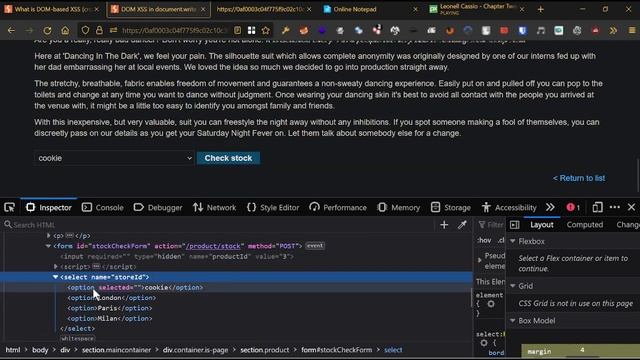The height and width of the screenshot is (360, 640).
Task: Click the red error count badge
Action: pyautogui.click(x=573, y=207)
